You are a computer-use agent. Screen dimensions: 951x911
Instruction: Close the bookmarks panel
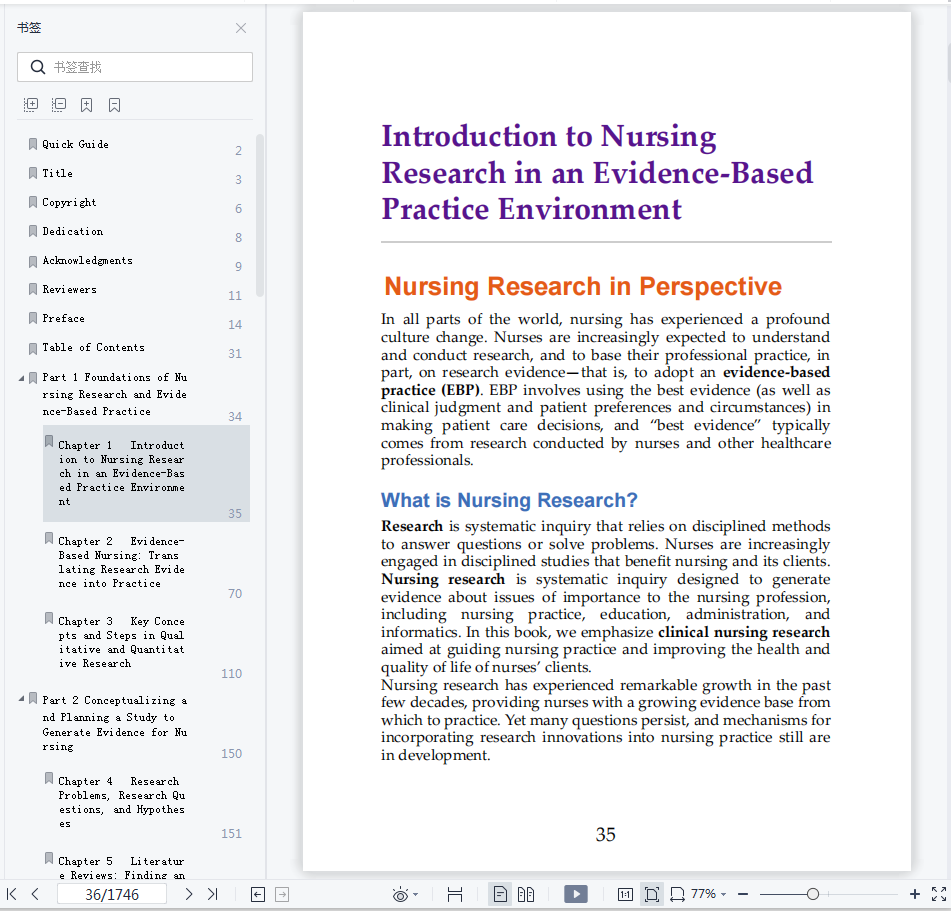tap(241, 28)
